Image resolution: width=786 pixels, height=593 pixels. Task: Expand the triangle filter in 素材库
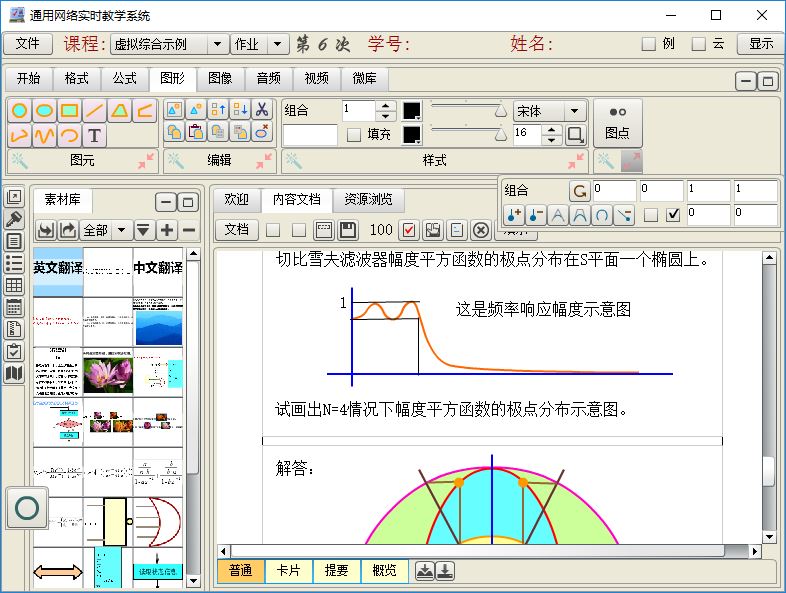click(x=143, y=230)
